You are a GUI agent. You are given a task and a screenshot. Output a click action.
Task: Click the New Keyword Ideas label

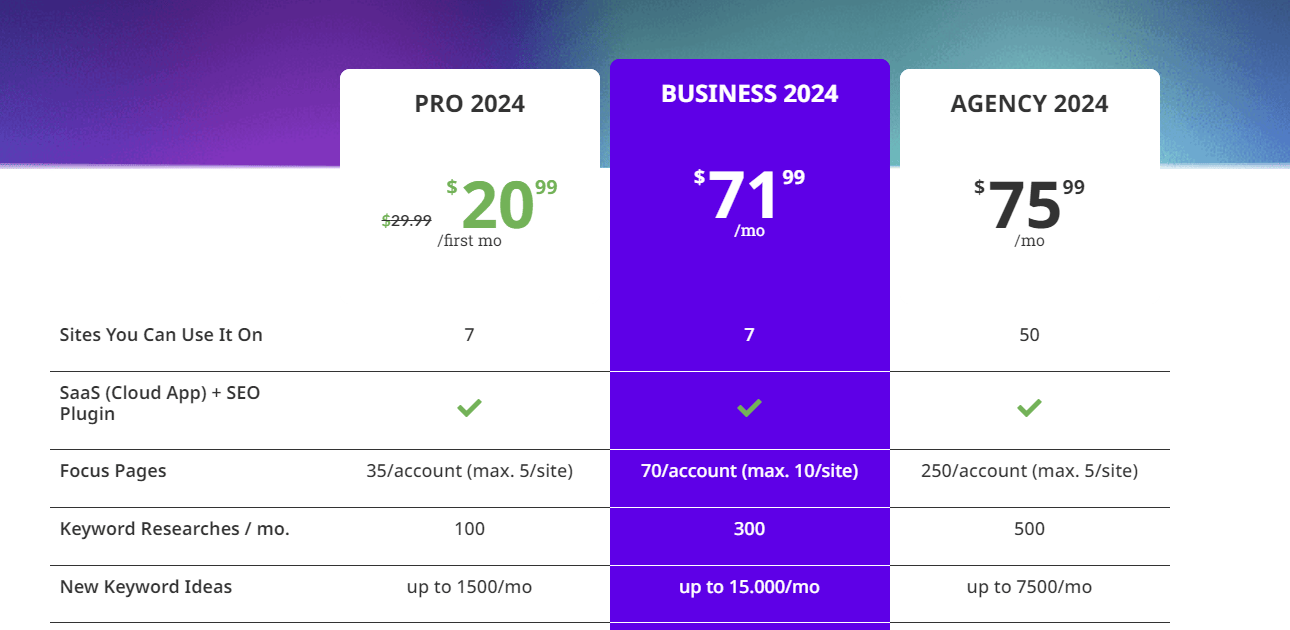click(146, 587)
